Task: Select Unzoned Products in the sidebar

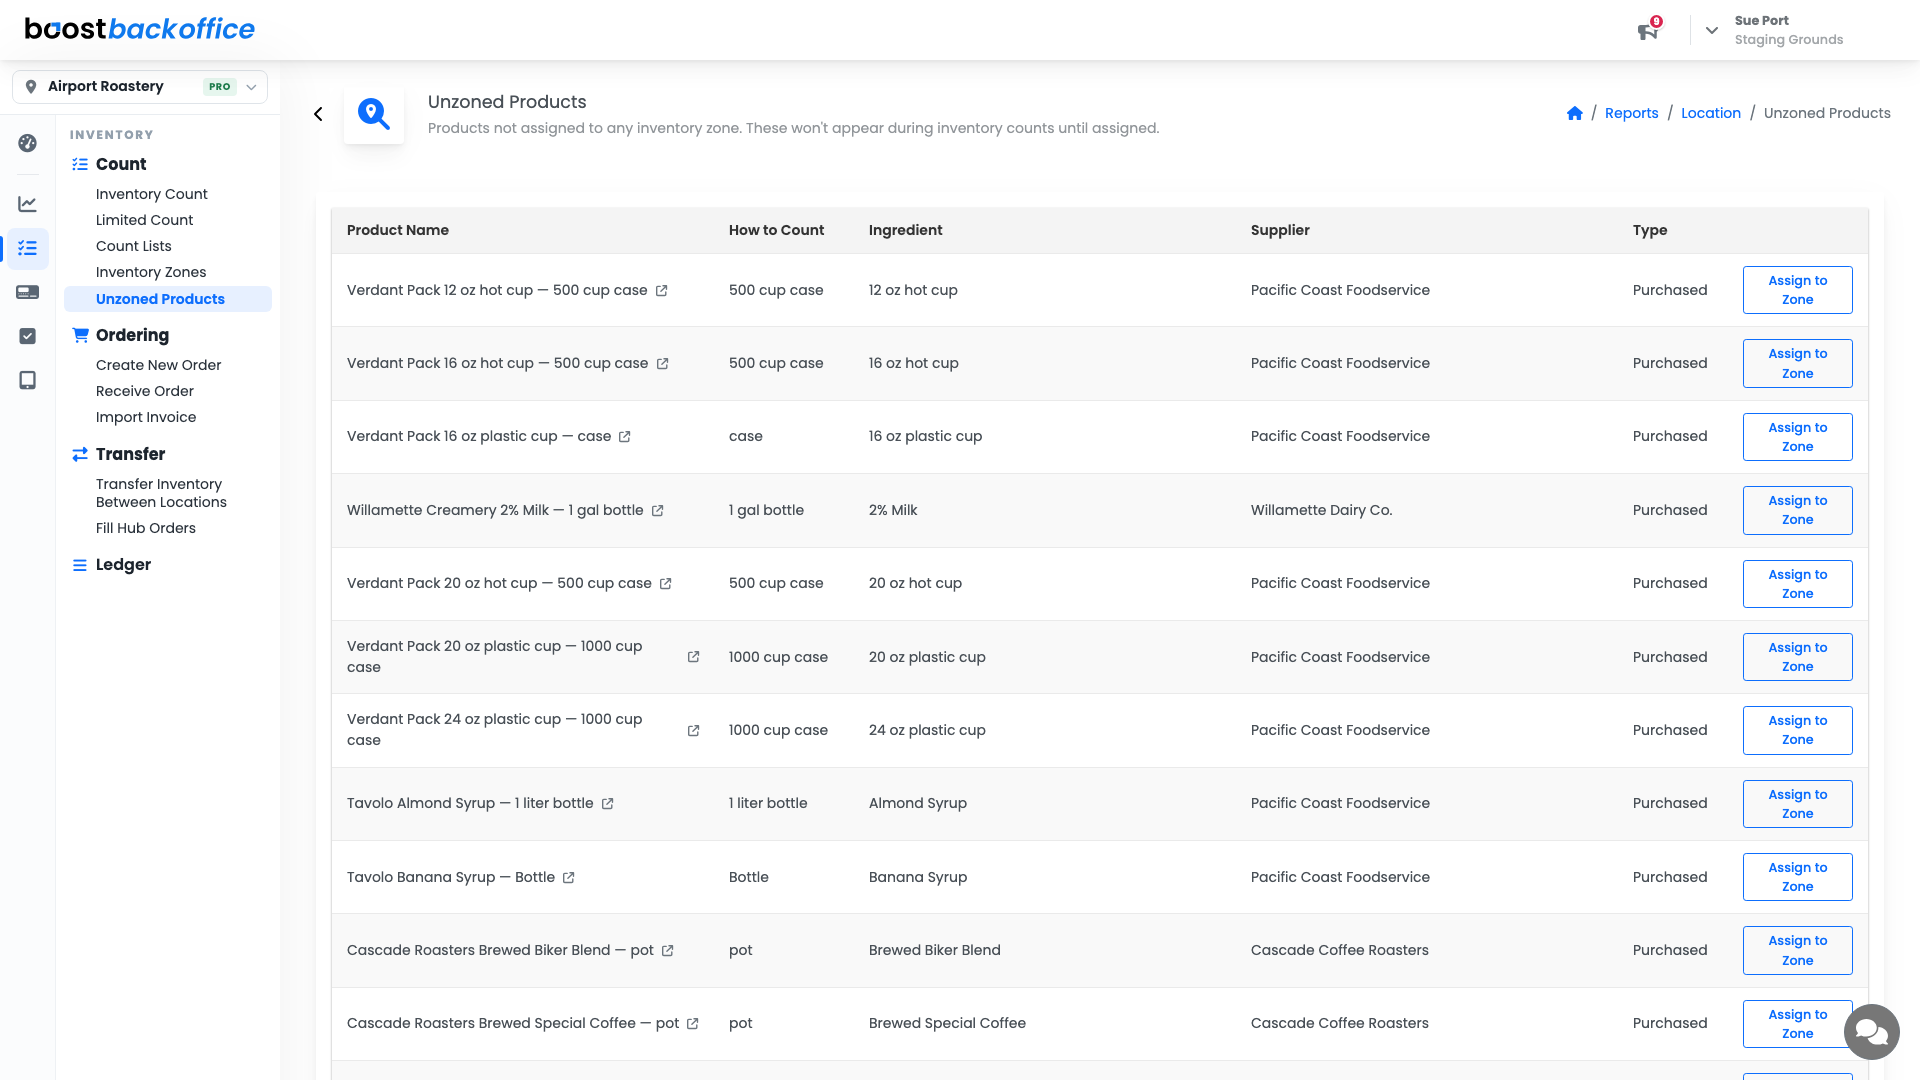Action: click(168, 299)
